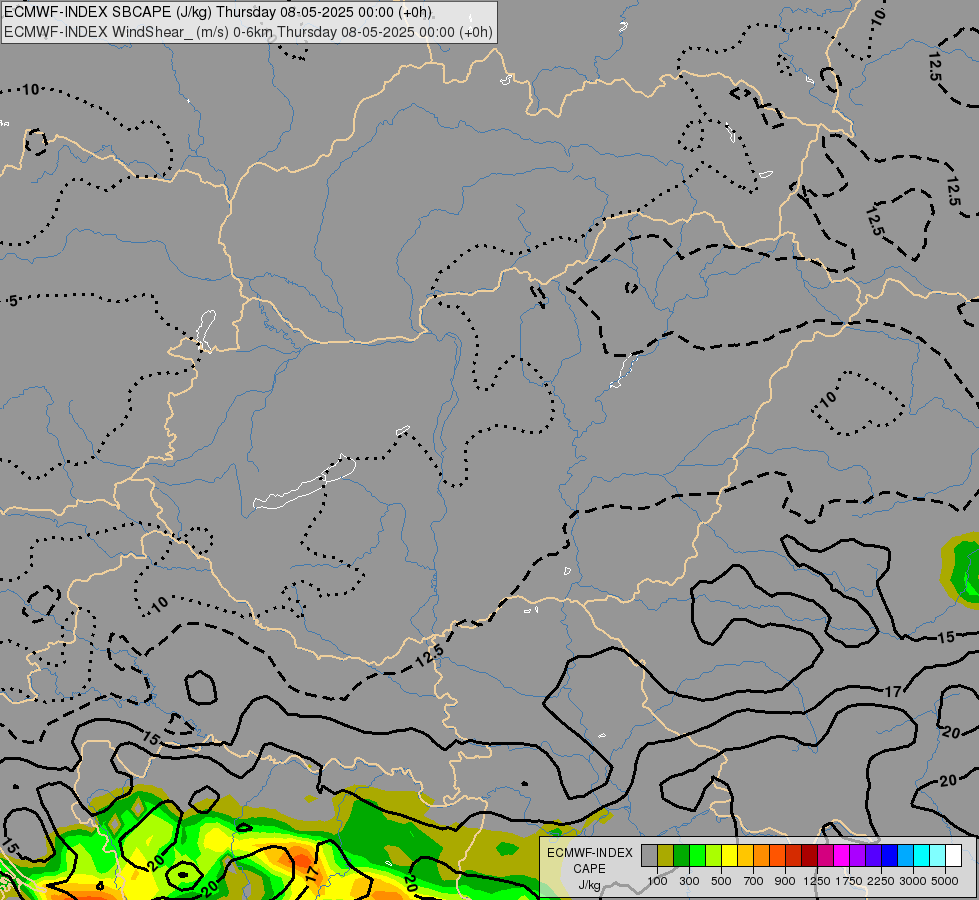Click the purple legend swatch
The height and width of the screenshot is (900, 979).
coord(858,855)
